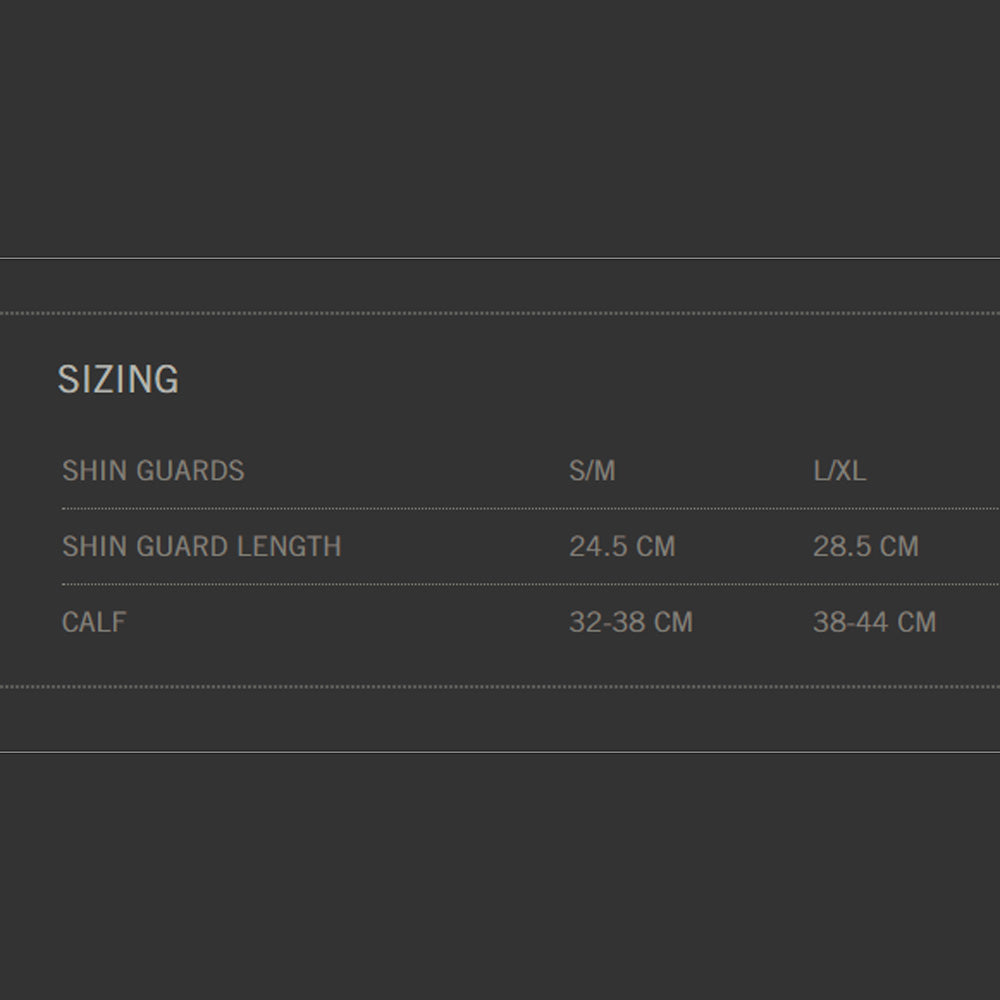Select the CALF row label
Screen dimensions: 1000x1000
94,622
